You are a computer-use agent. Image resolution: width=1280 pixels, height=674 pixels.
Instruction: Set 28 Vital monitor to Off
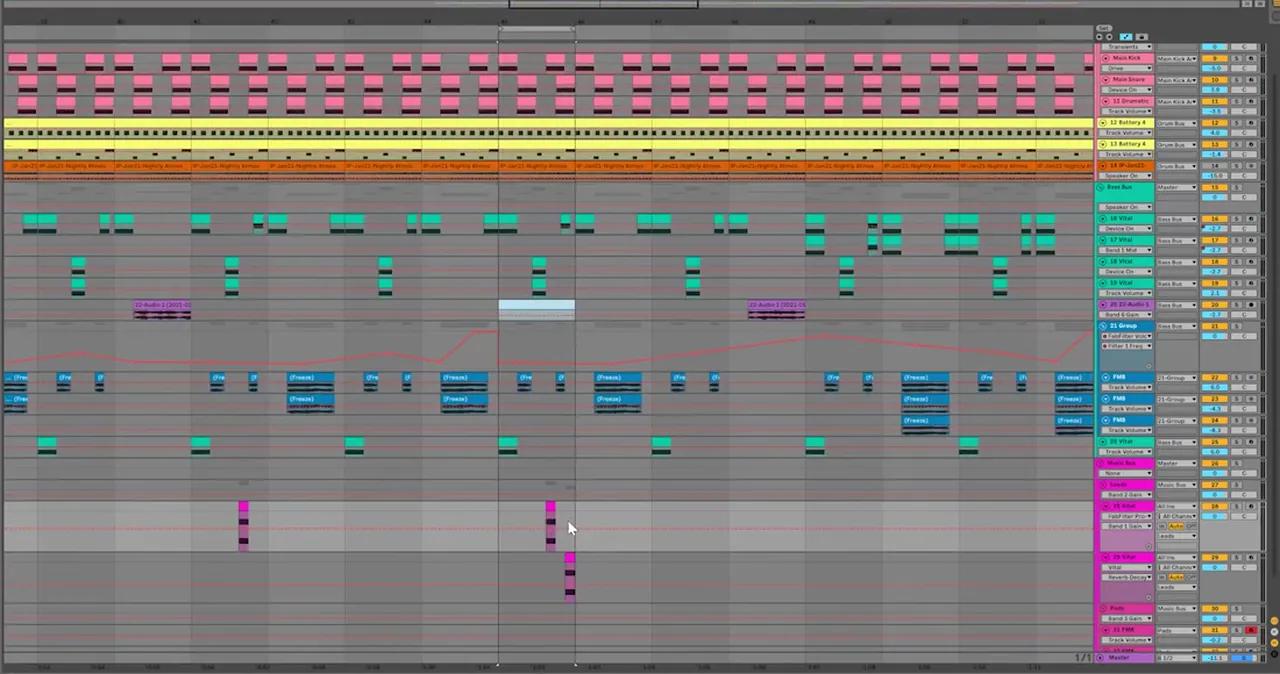[x=1191, y=526]
